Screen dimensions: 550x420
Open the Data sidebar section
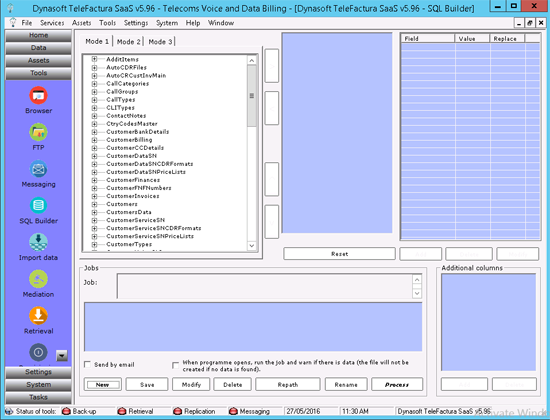38,48
